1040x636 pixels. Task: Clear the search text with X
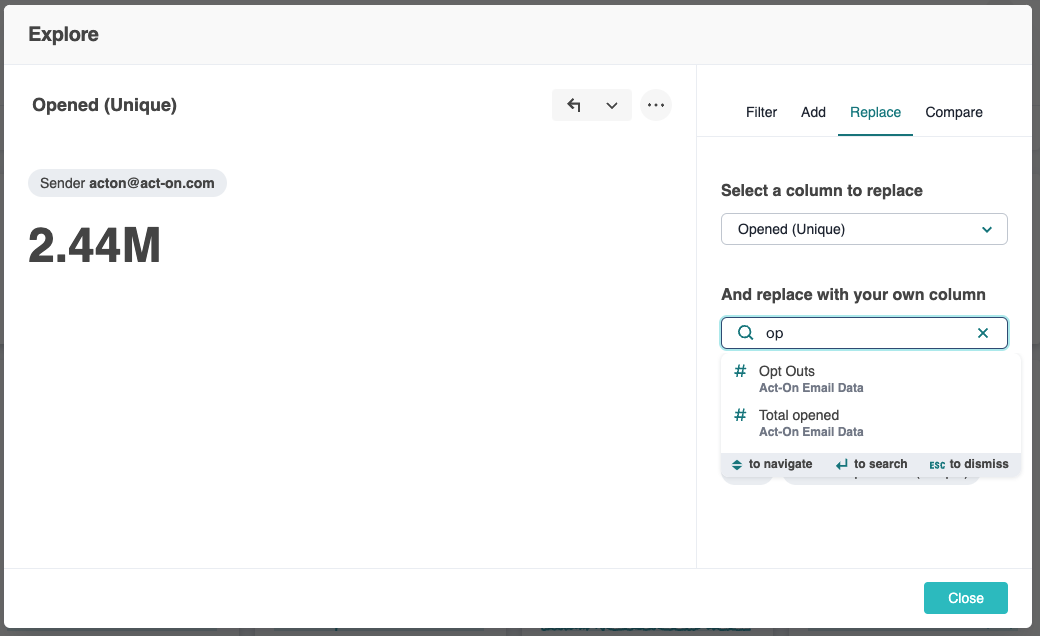983,333
